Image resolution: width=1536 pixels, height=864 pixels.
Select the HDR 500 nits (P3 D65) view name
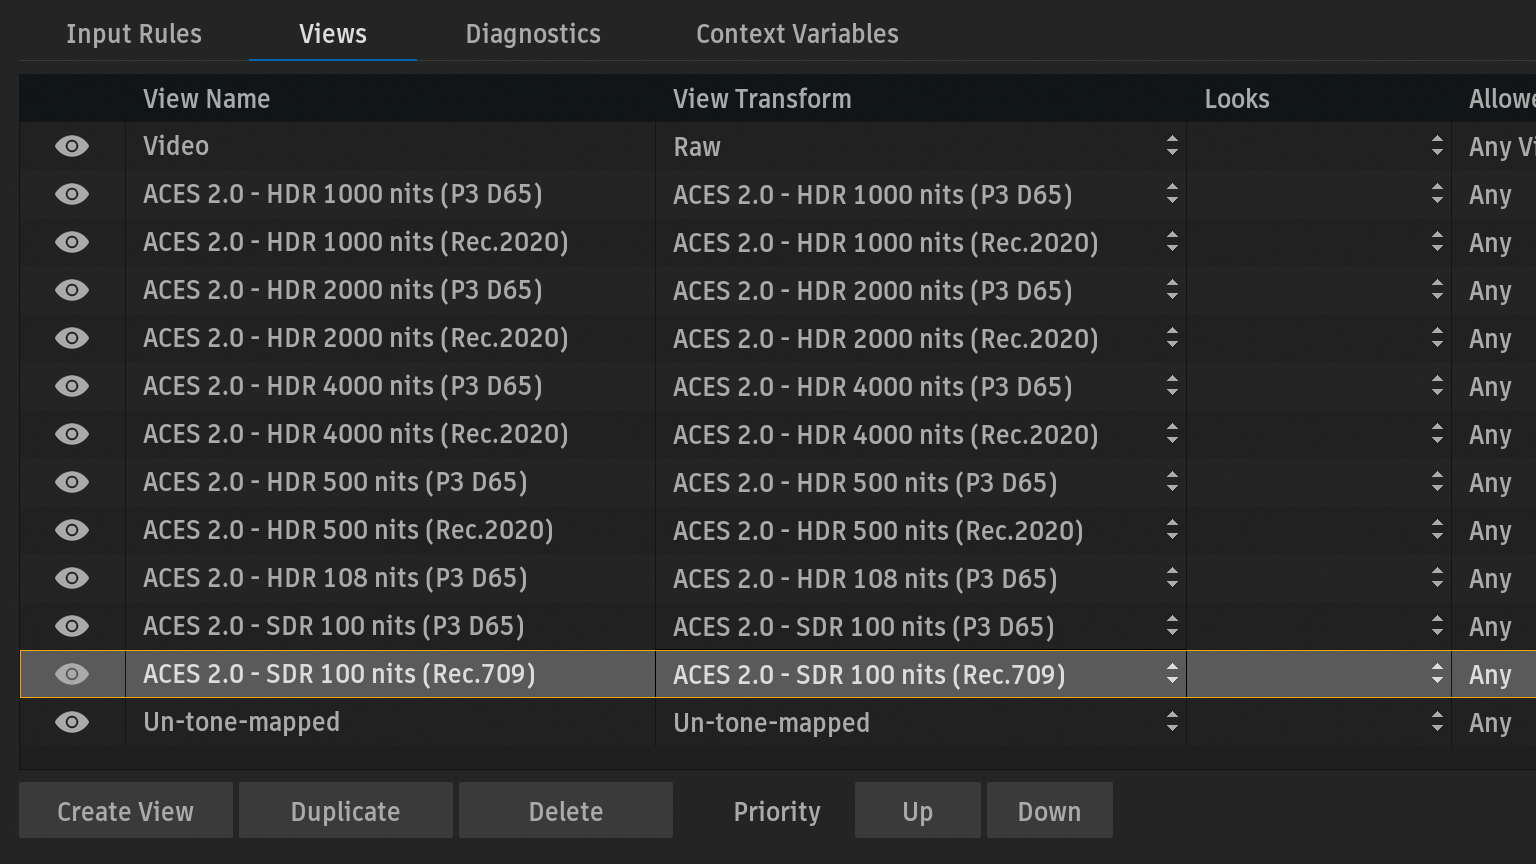tap(335, 482)
